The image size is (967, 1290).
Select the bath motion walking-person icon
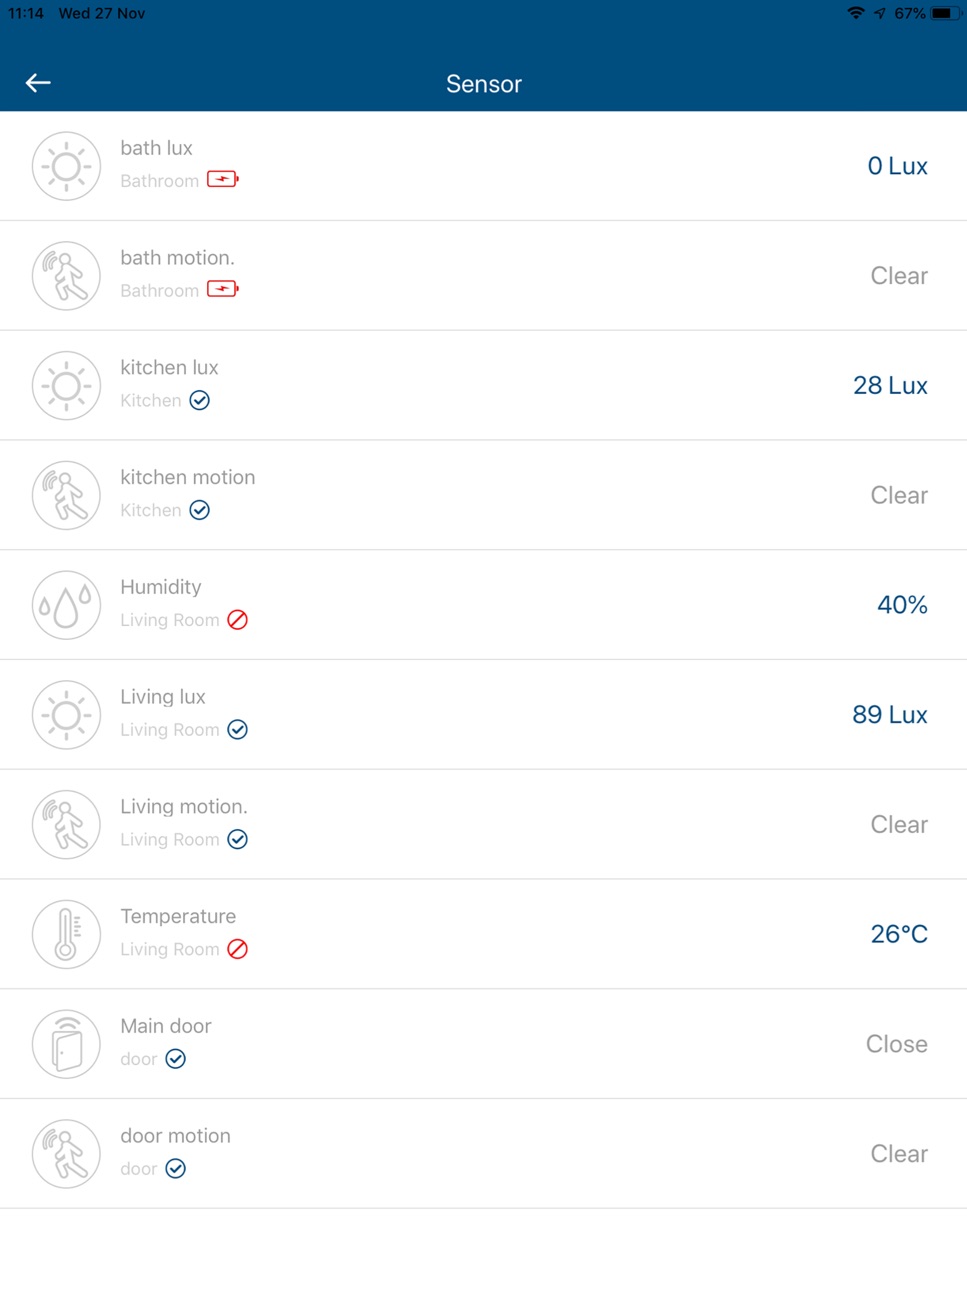click(66, 276)
